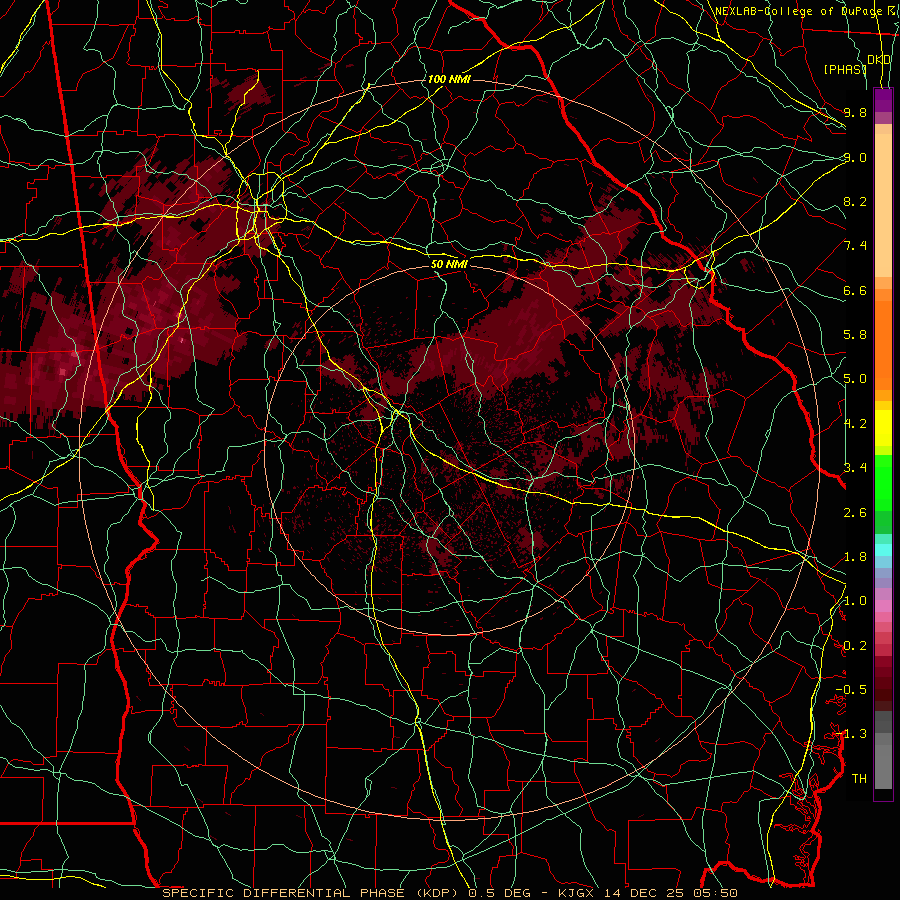Click the "0.5 DEG" elevation text

[x=499, y=893]
